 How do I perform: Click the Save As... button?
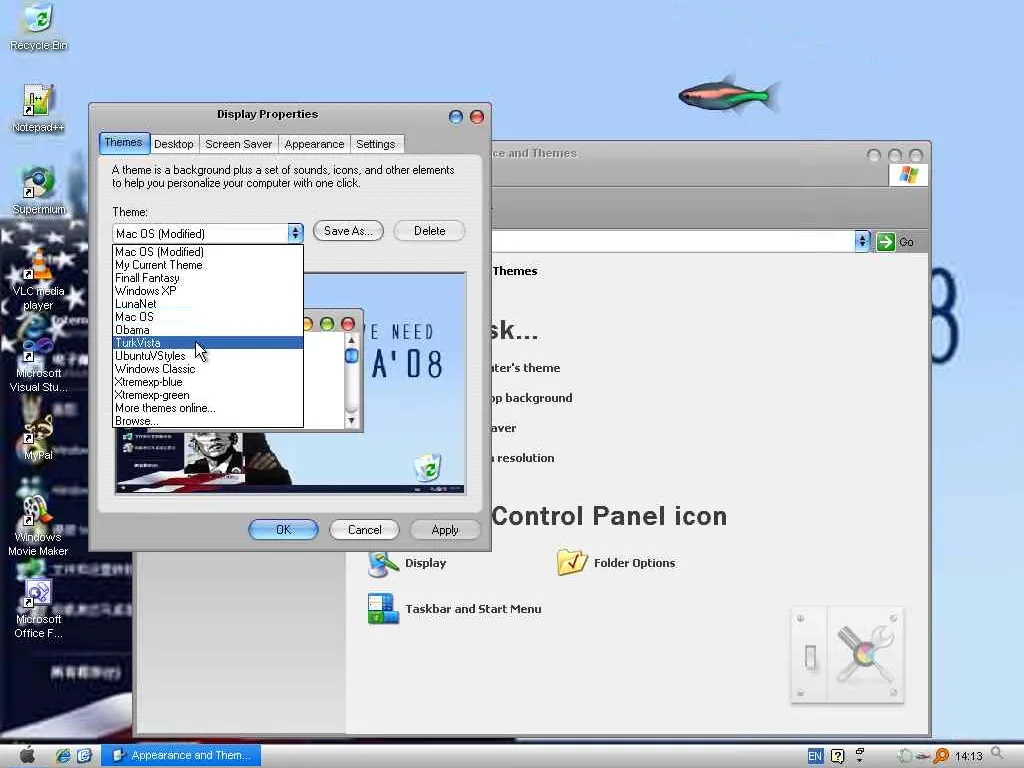pyautogui.click(x=348, y=231)
